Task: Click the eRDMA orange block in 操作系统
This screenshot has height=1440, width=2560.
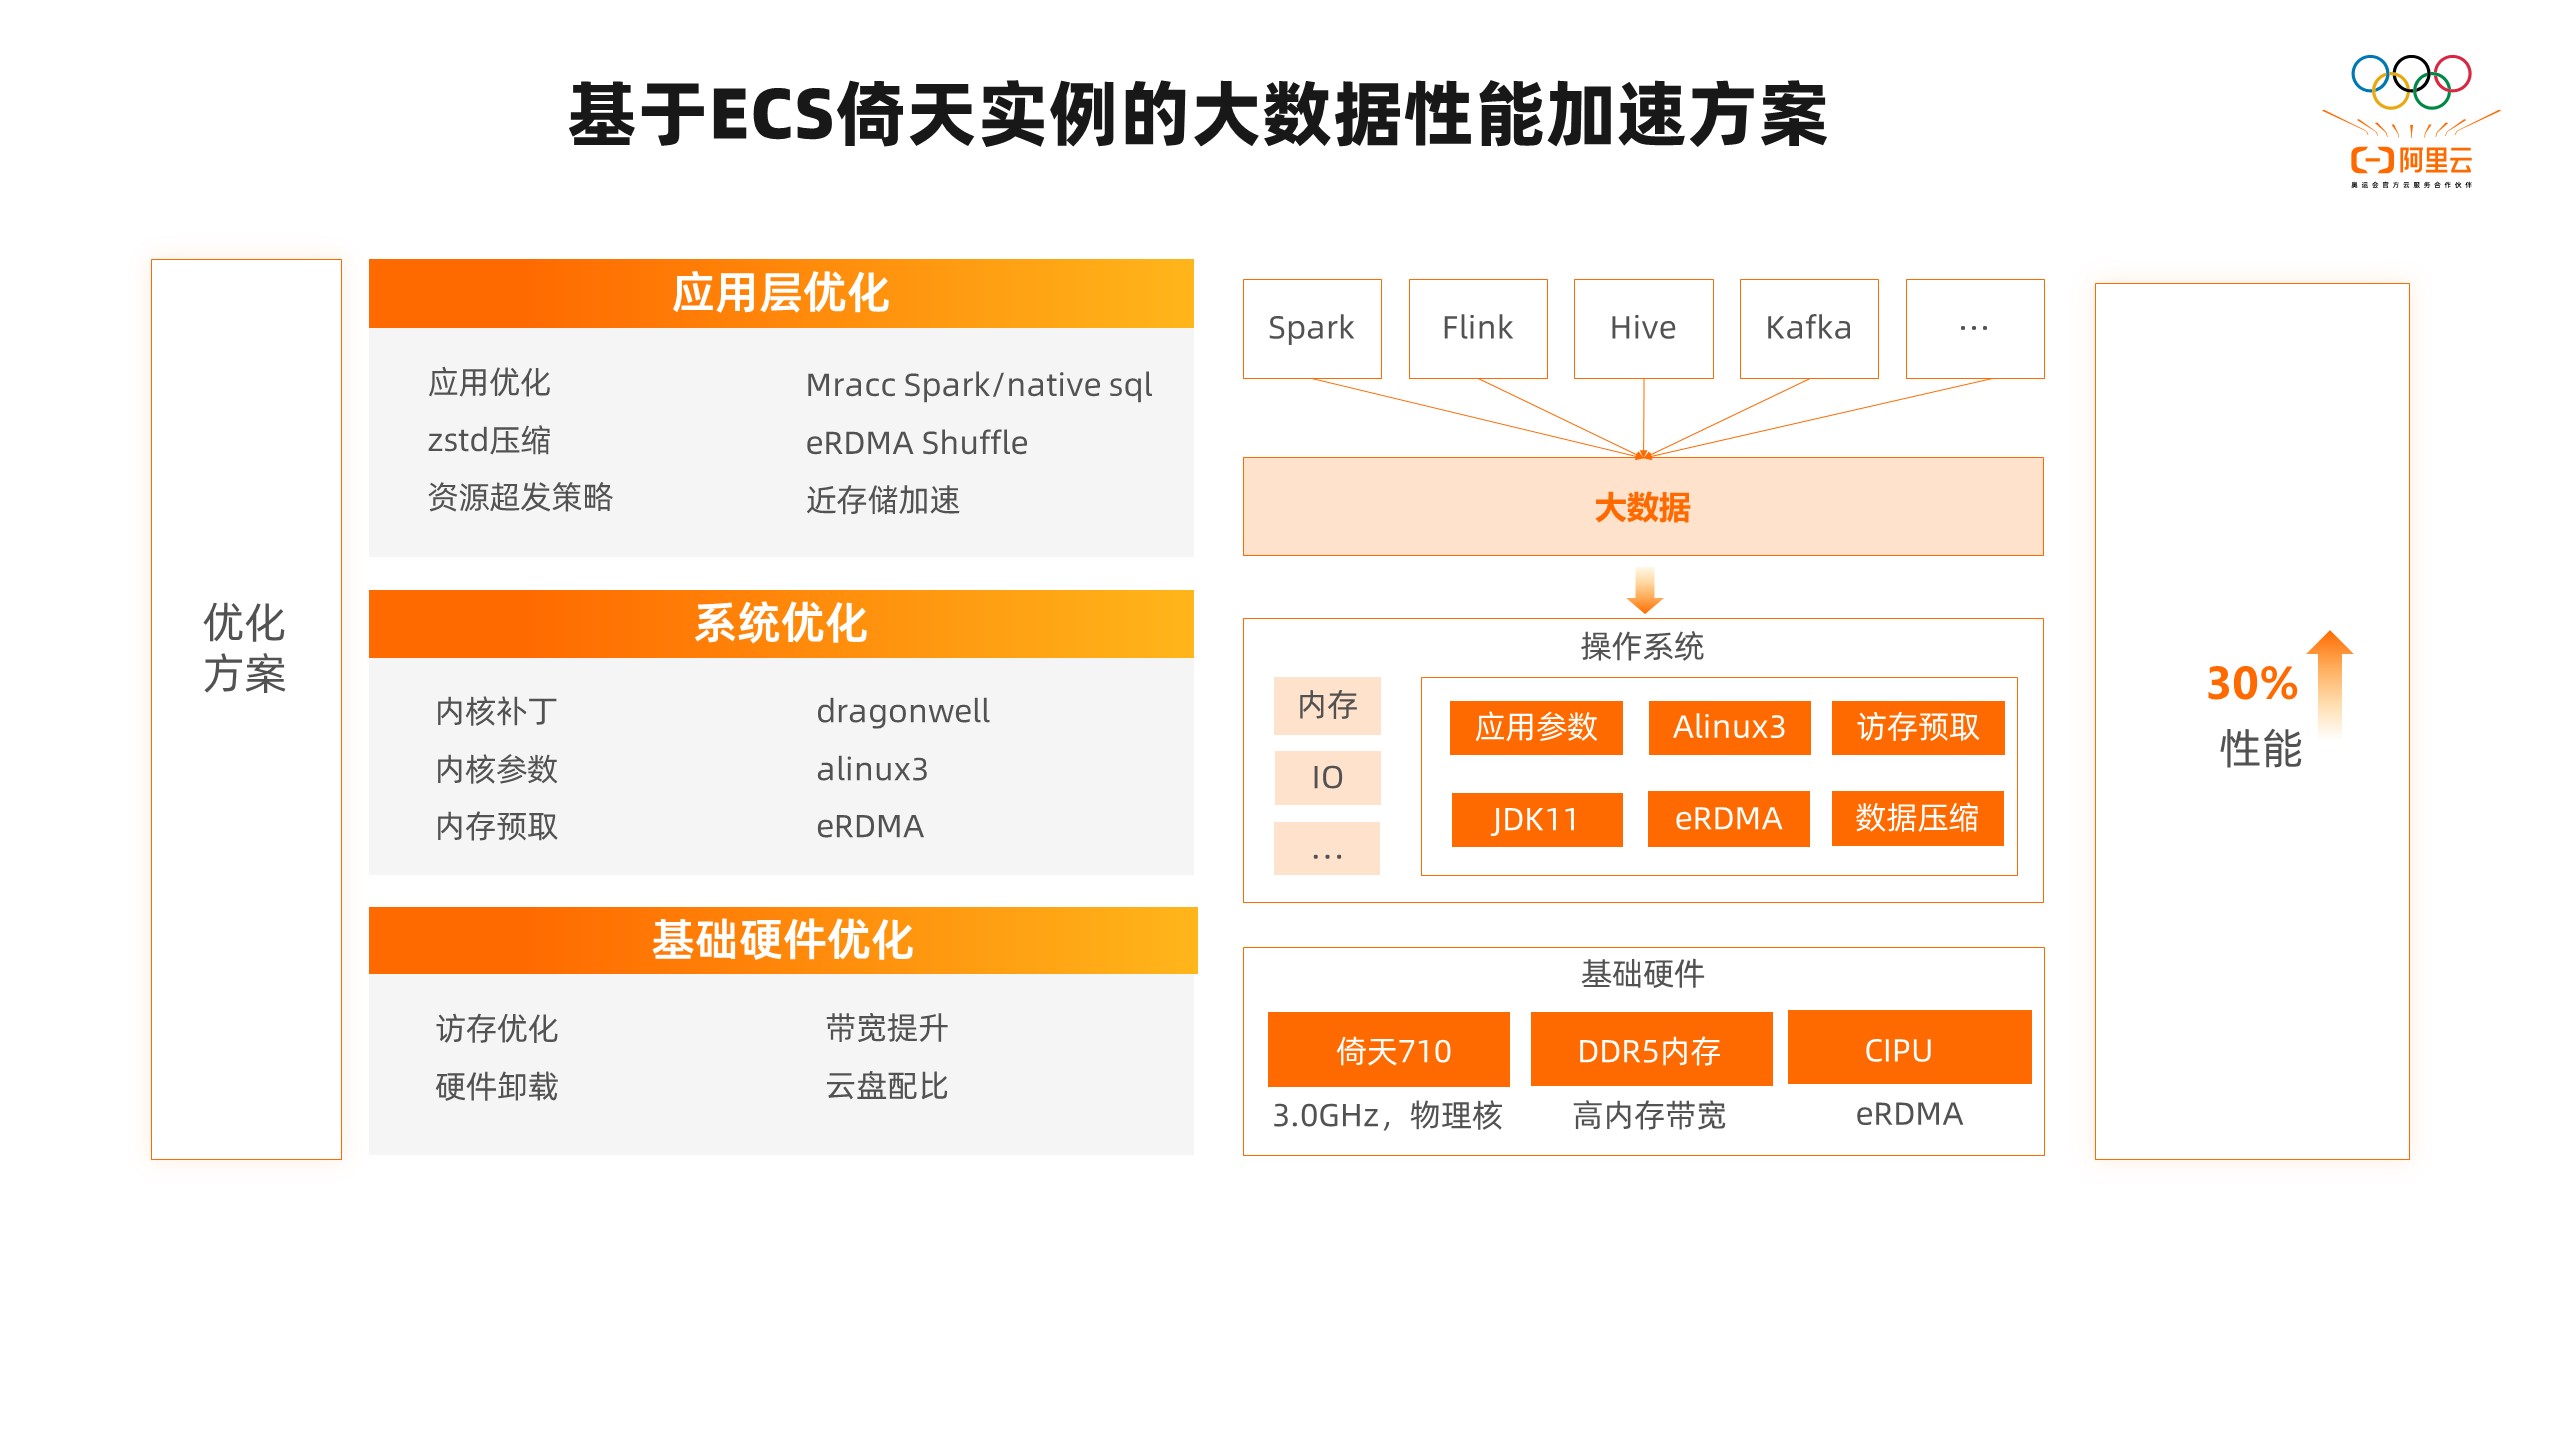Action: (x=1728, y=819)
